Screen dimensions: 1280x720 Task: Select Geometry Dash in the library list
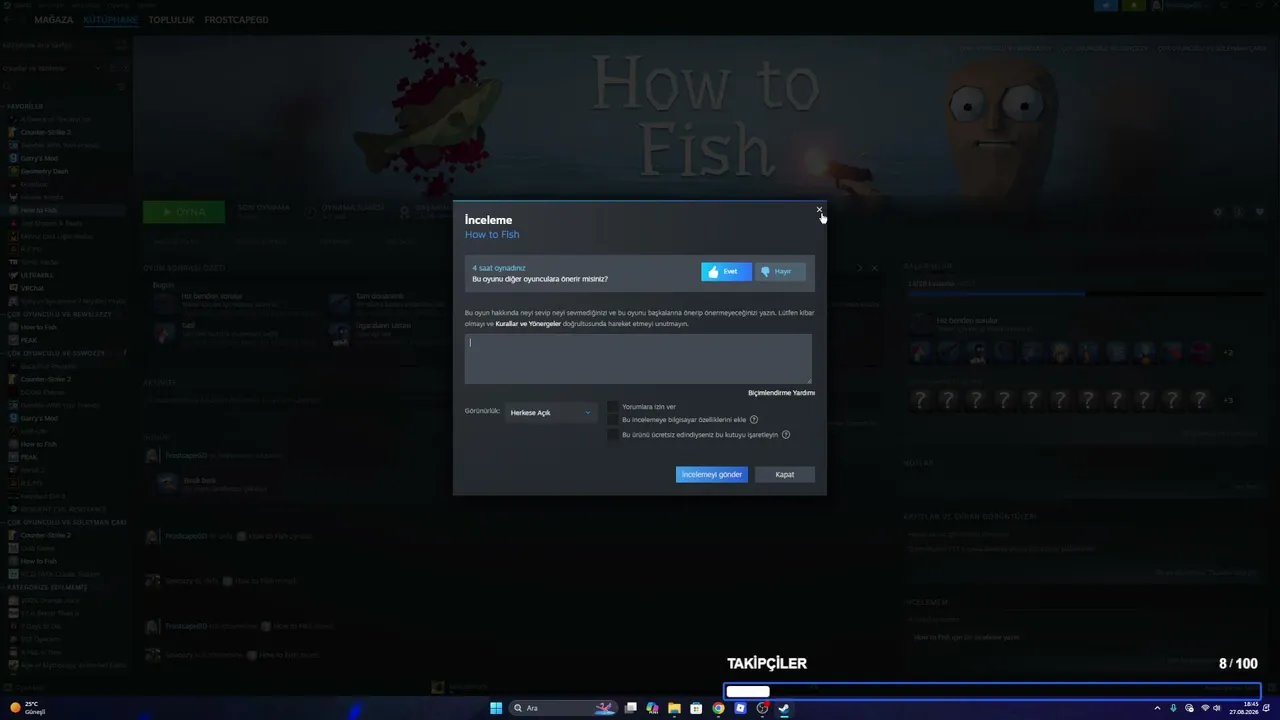click(45, 171)
